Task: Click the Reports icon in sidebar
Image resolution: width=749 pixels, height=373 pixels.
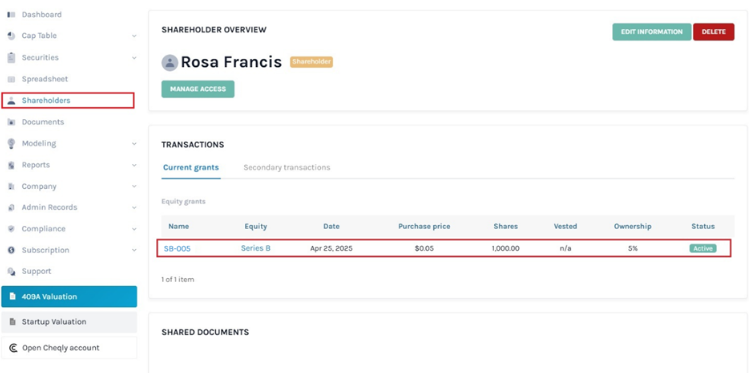Action: click(11, 165)
